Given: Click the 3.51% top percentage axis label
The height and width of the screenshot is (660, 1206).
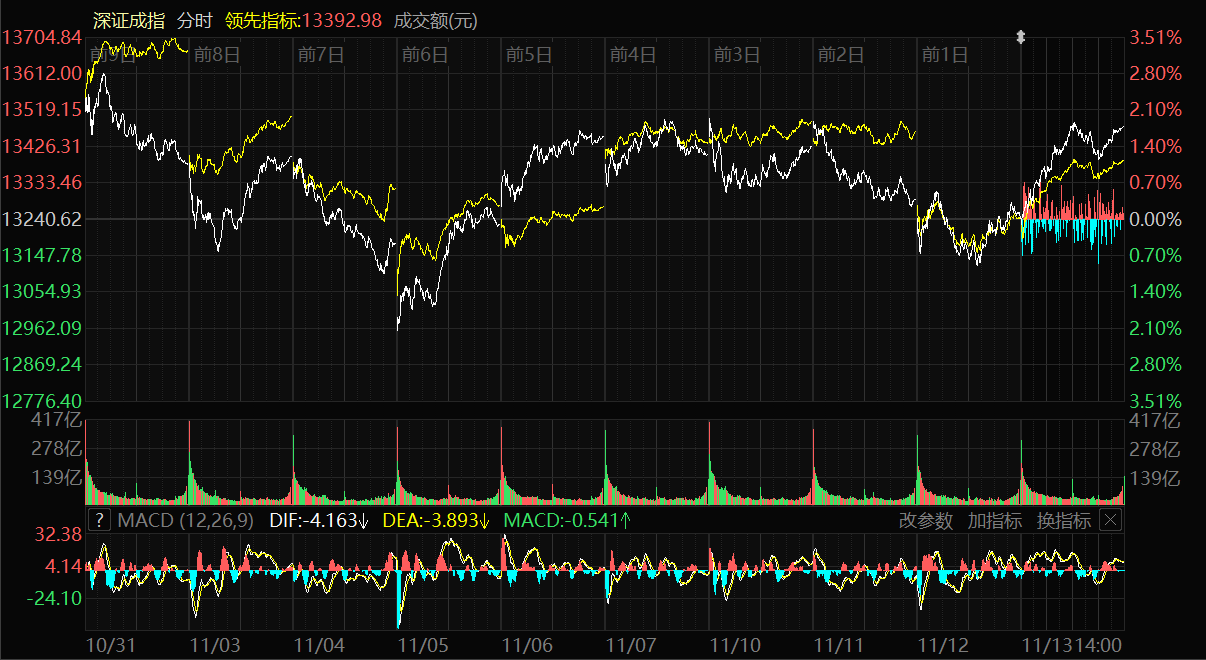Looking at the screenshot, I should coord(1156,38).
